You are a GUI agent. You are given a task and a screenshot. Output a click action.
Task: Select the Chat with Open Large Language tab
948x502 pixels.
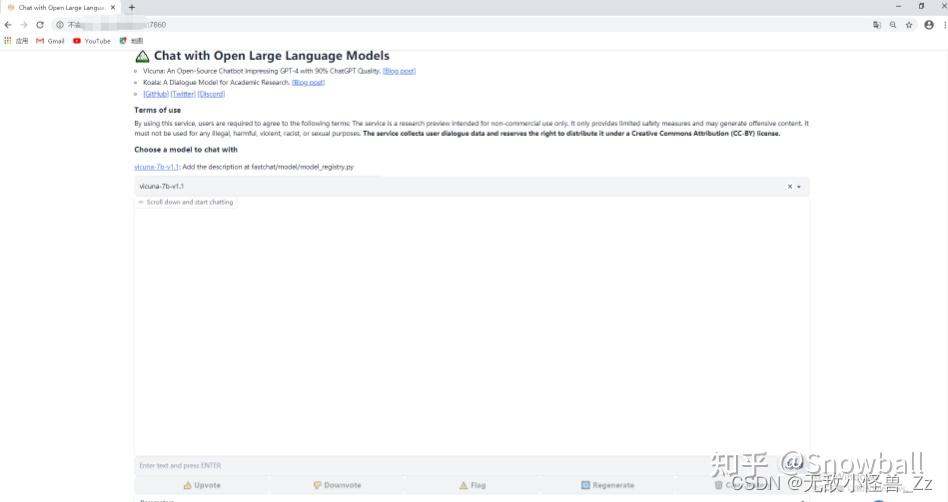pyautogui.click(x=60, y=8)
